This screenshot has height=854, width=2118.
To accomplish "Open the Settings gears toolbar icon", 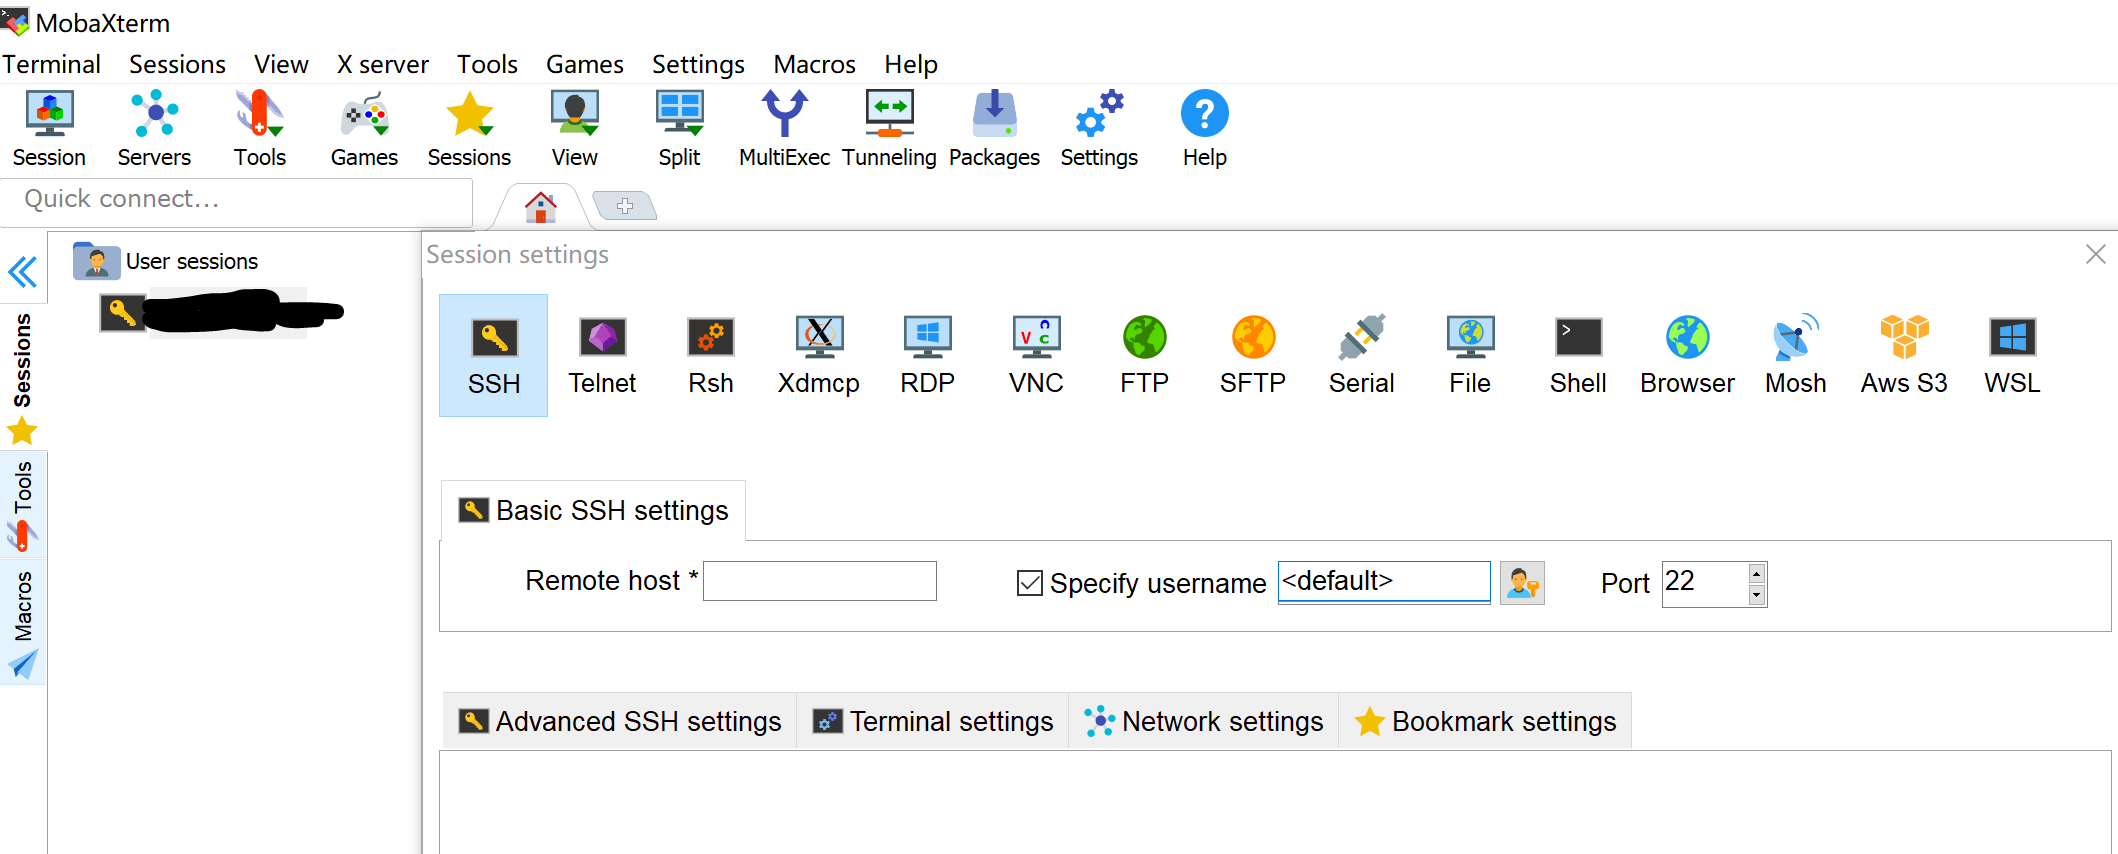I will tap(1099, 129).
